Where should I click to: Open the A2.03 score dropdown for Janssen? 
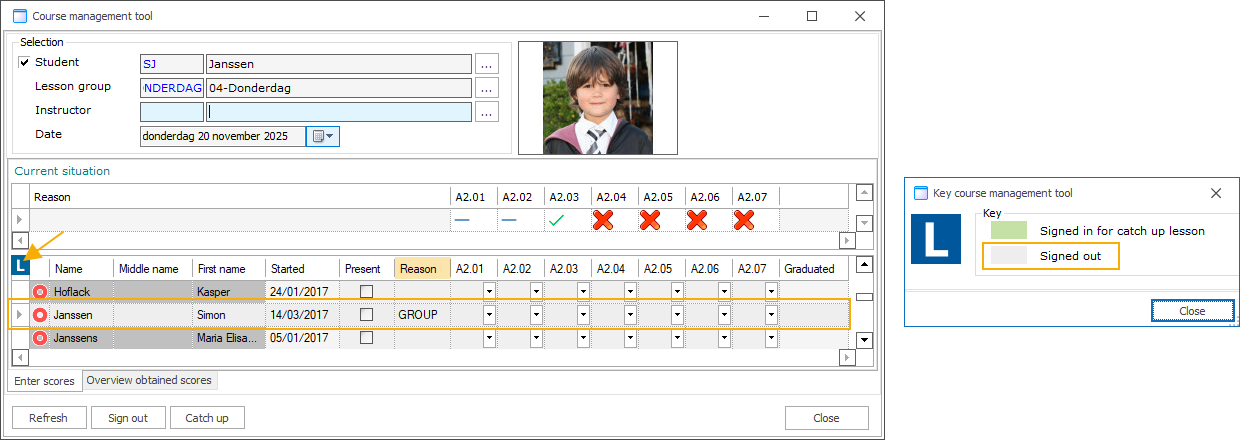pos(583,314)
